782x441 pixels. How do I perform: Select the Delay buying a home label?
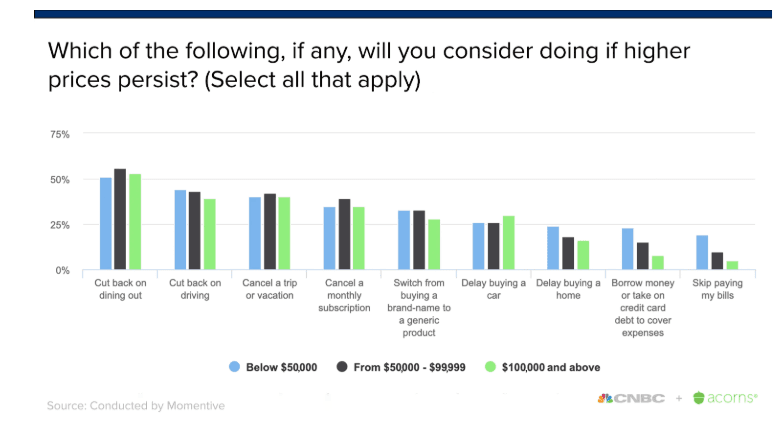click(568, 289)
